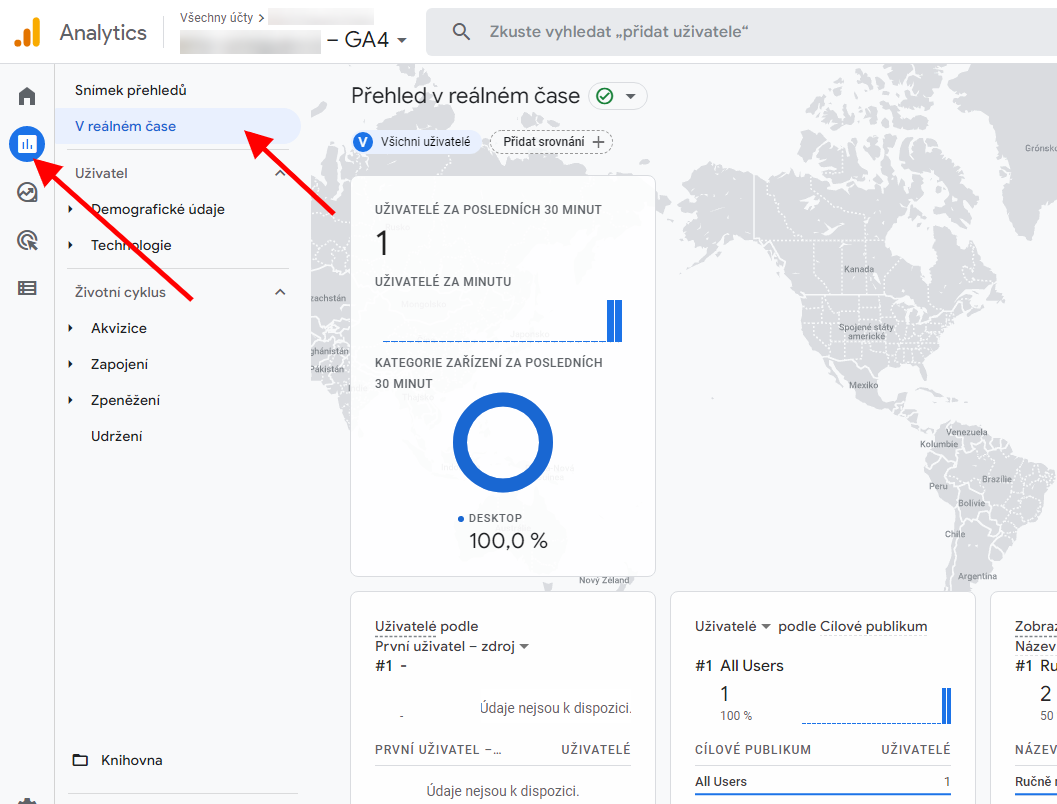
Task: Collapse the Životní cyklus section
Action: [x=280, y=292]
